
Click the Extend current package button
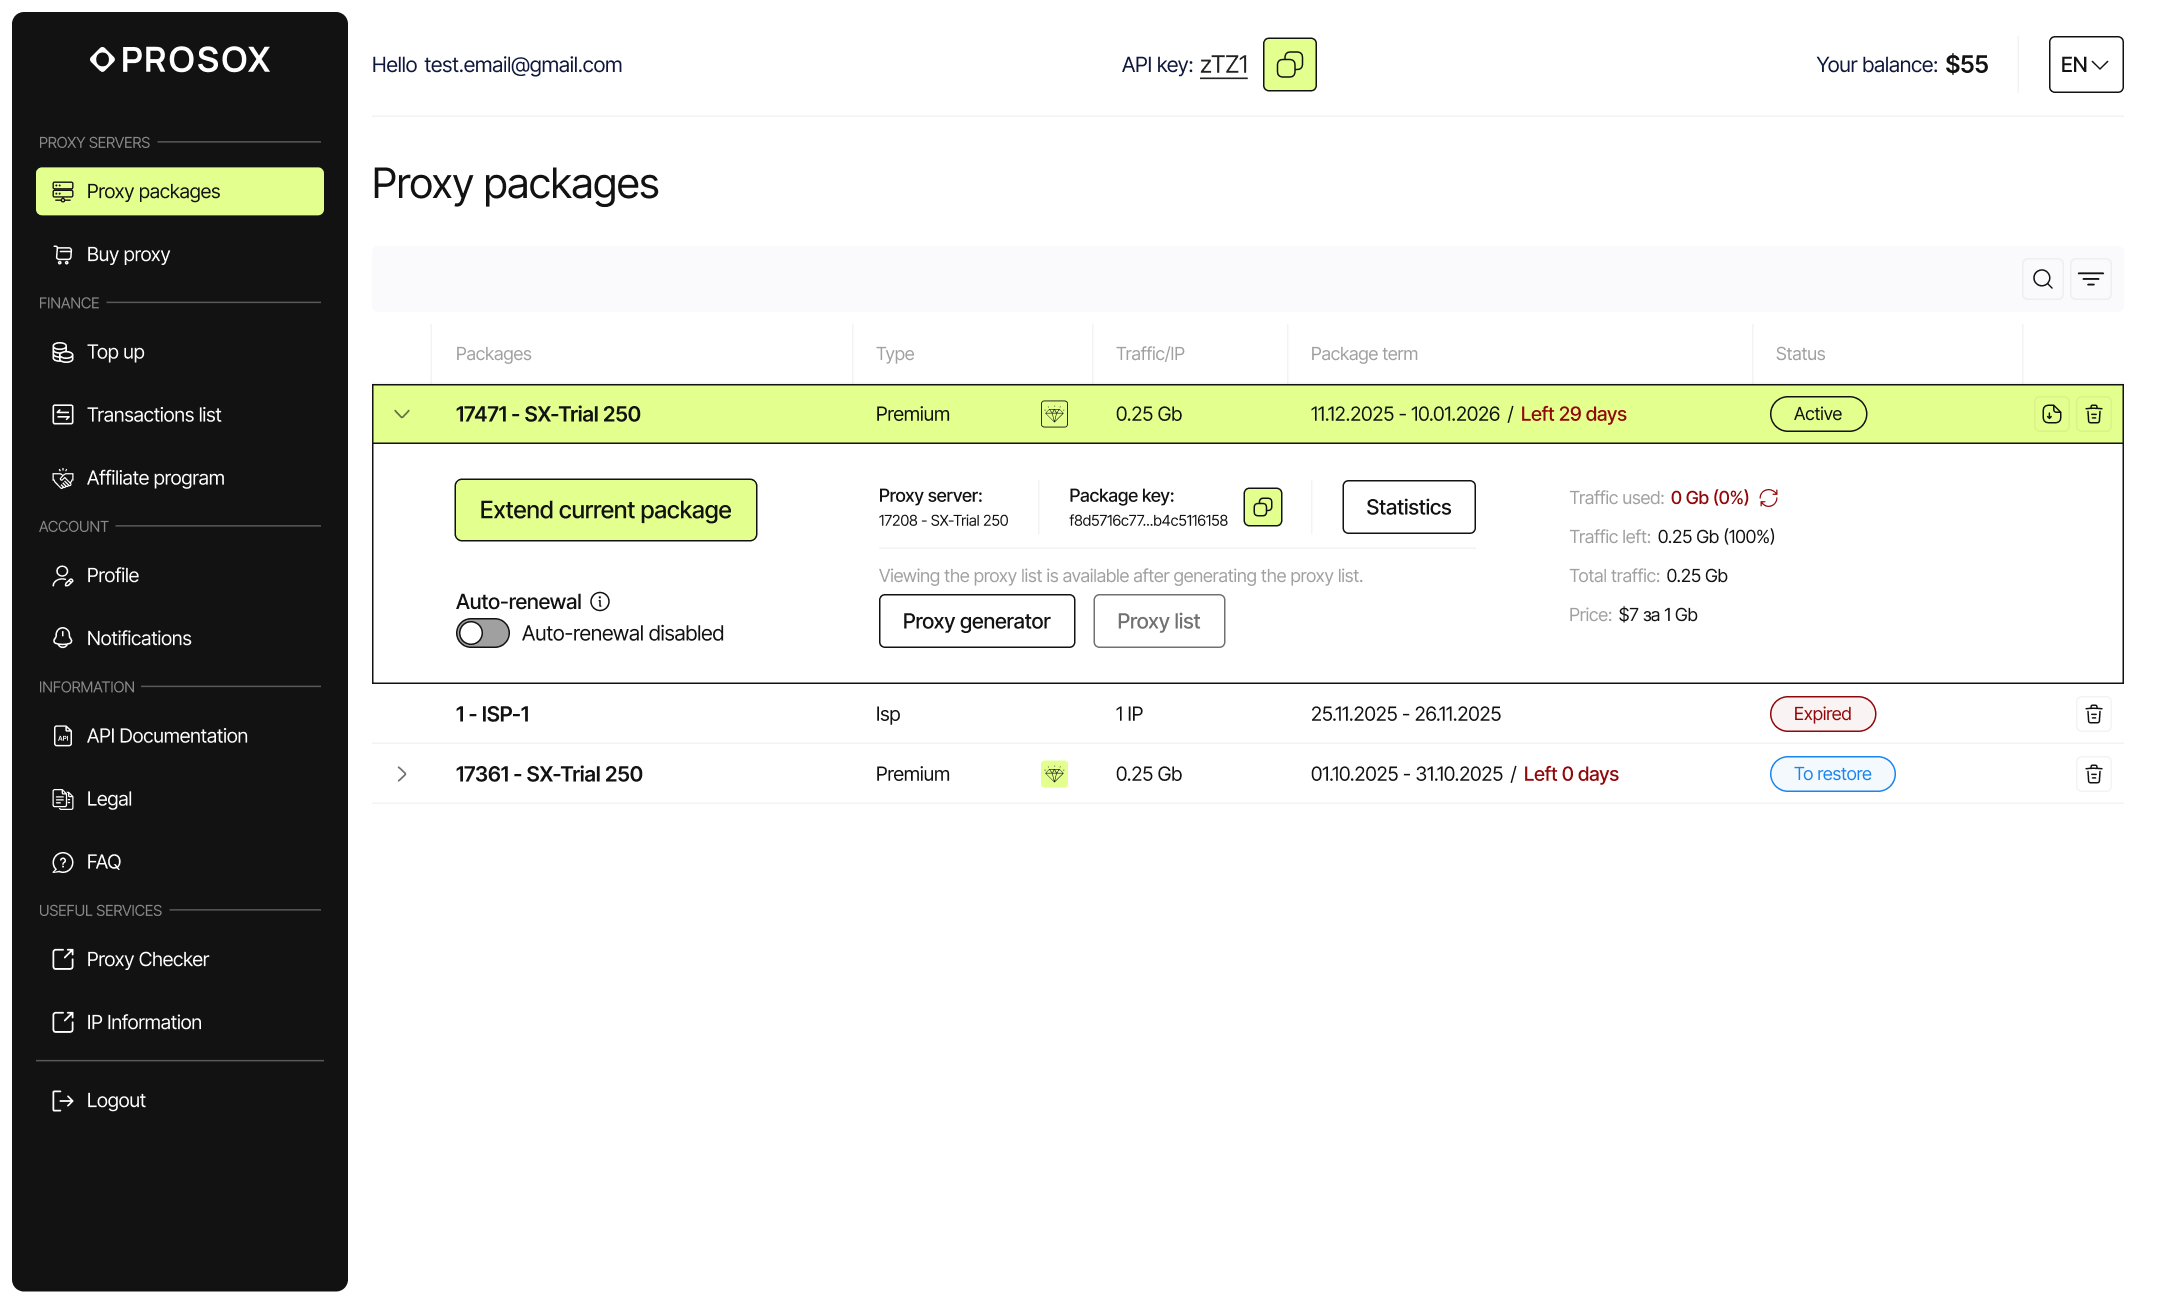pos(605,510)
